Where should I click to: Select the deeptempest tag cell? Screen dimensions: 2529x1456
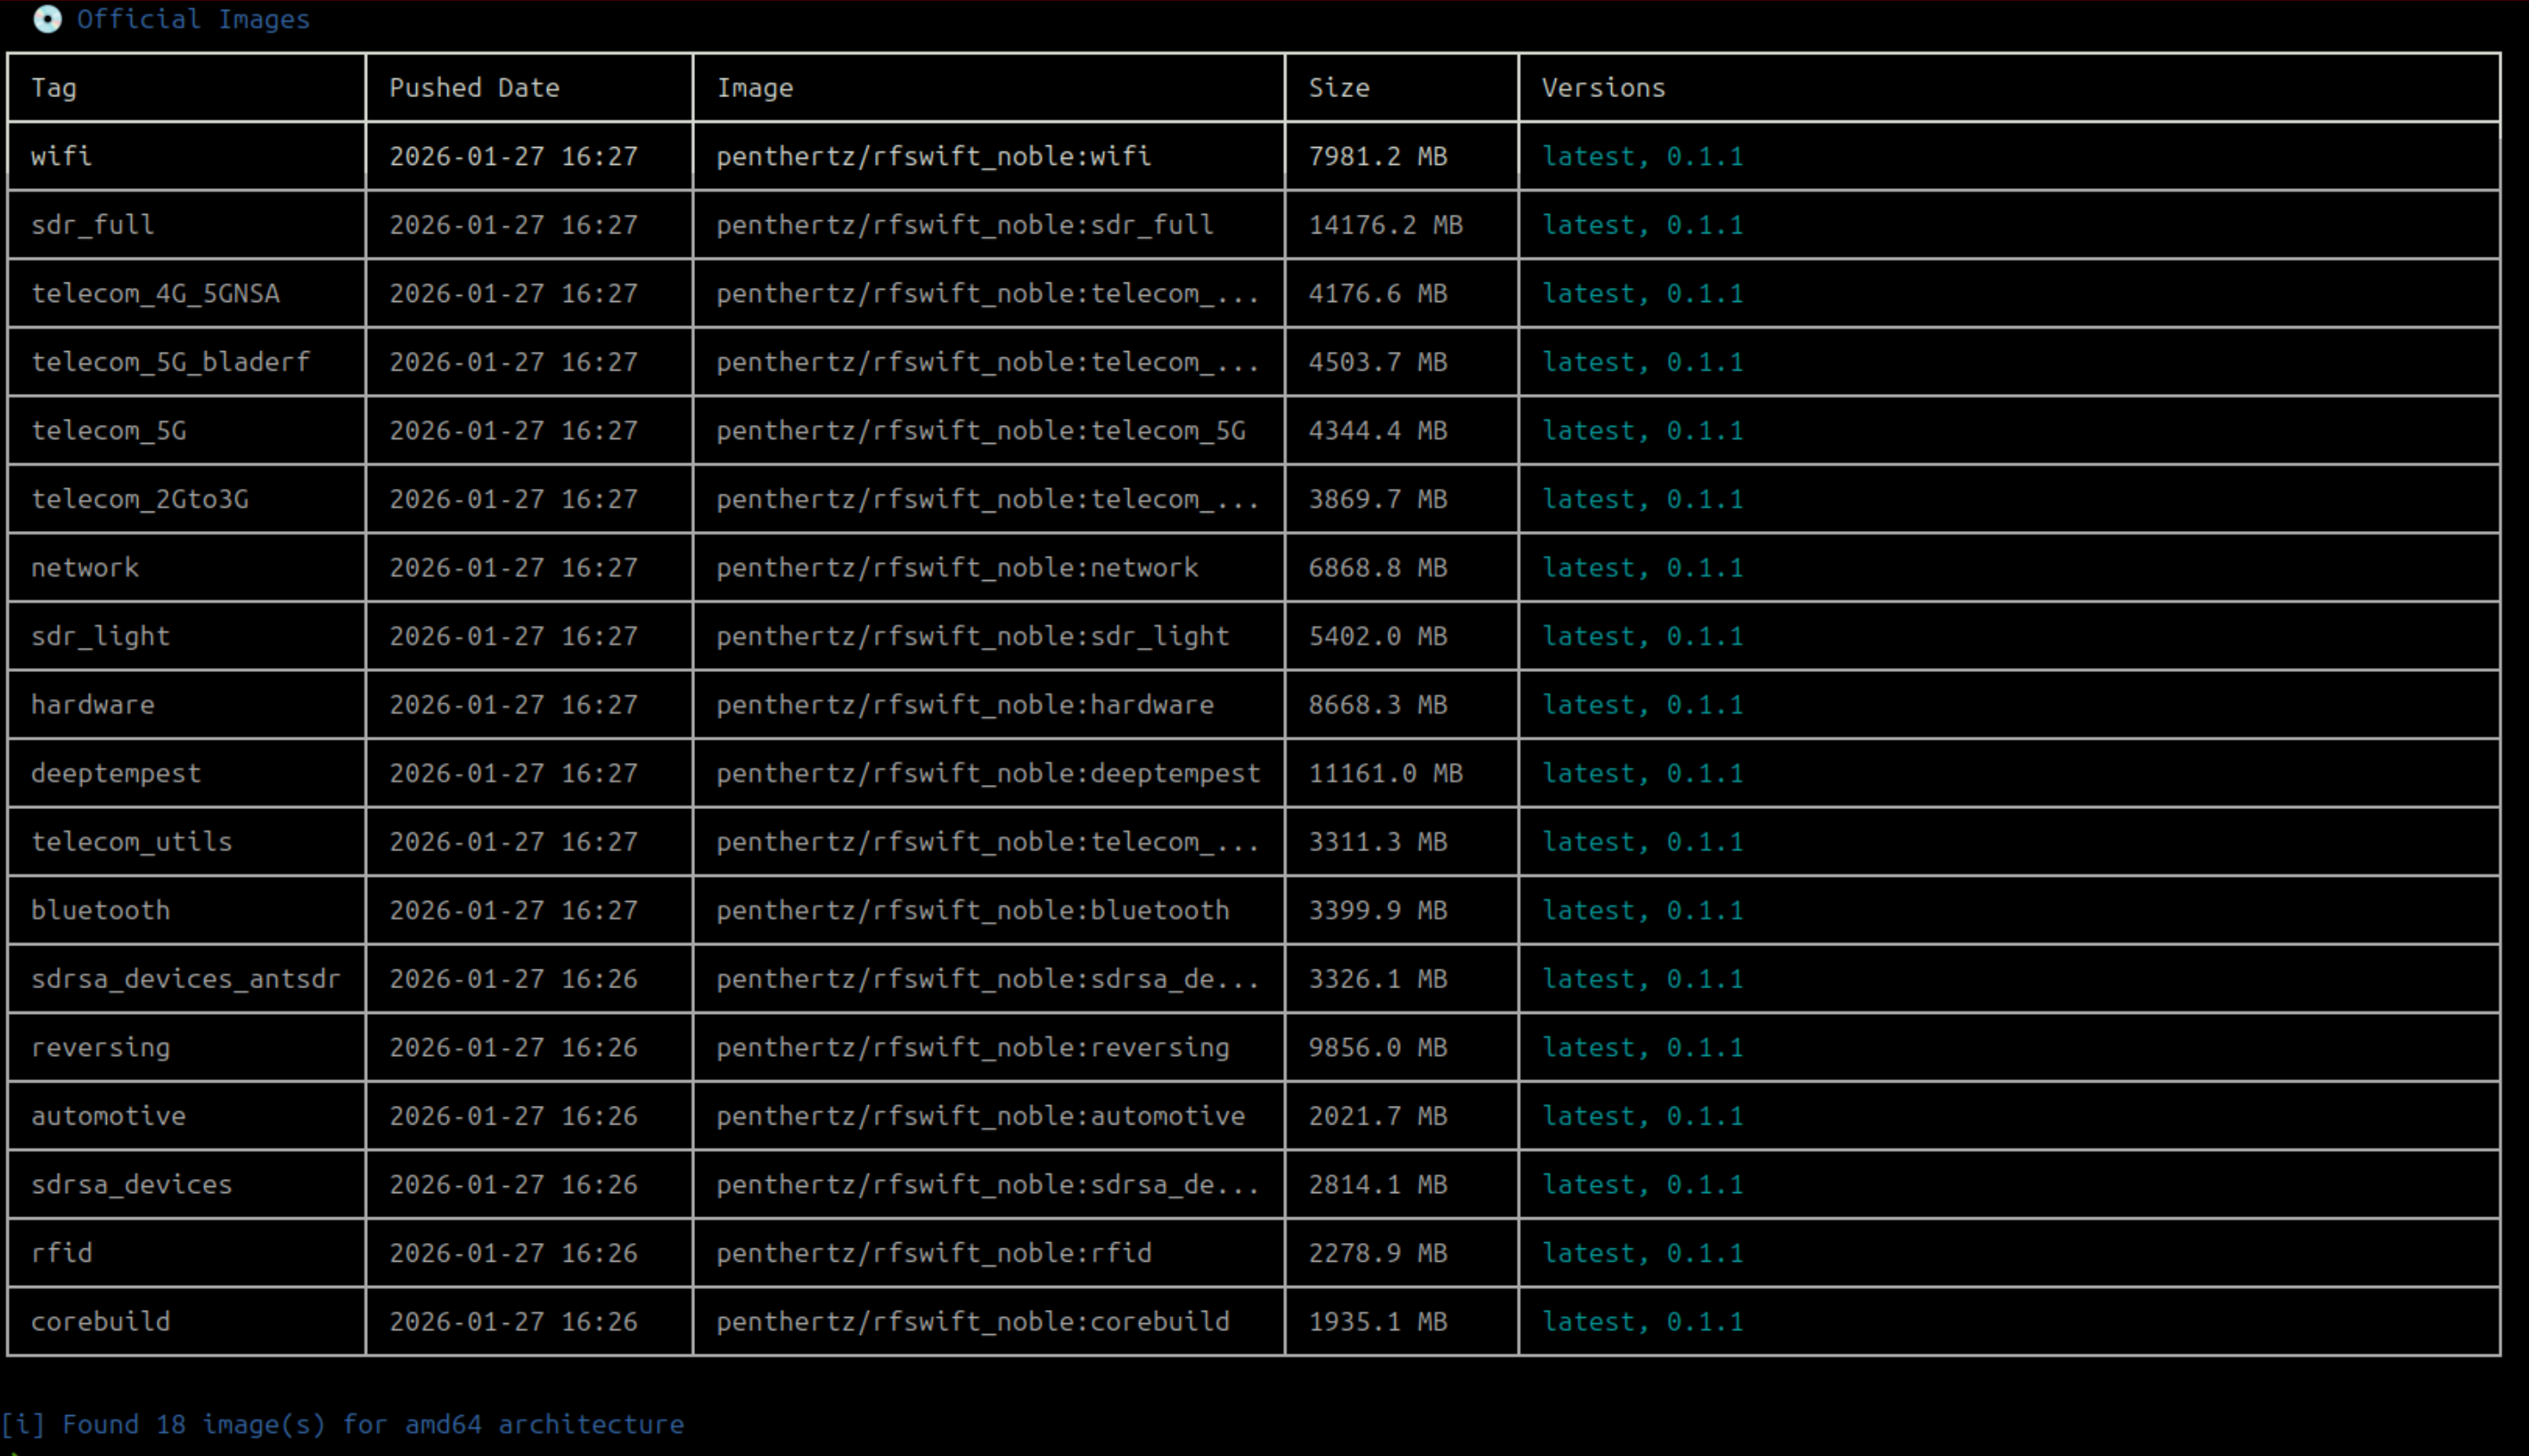116,773
